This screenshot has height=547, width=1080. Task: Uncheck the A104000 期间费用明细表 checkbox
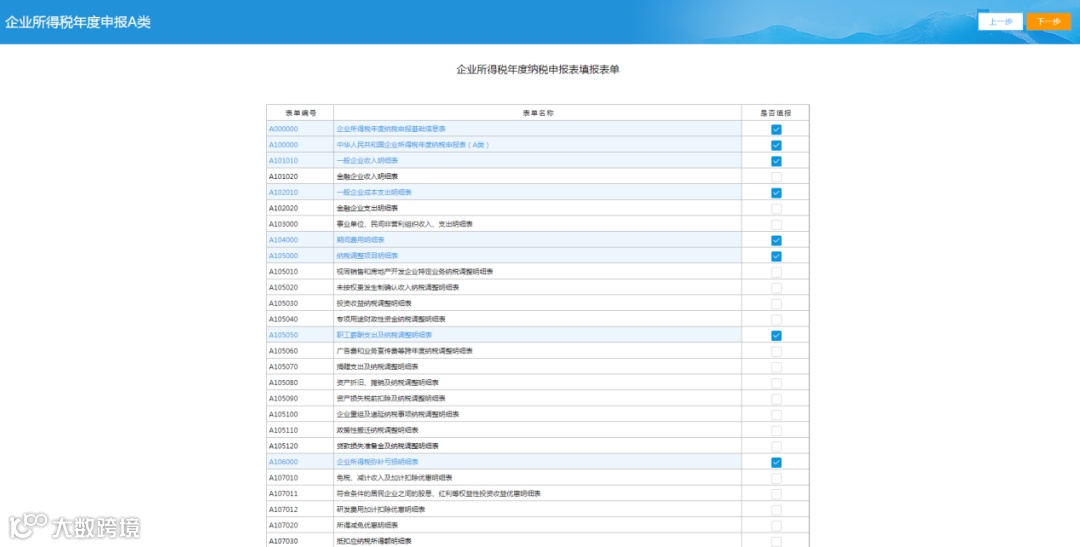tap(776, 240)
